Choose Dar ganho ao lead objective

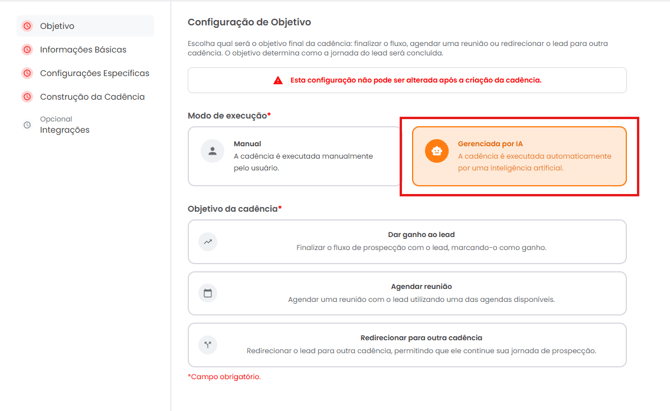407,241
